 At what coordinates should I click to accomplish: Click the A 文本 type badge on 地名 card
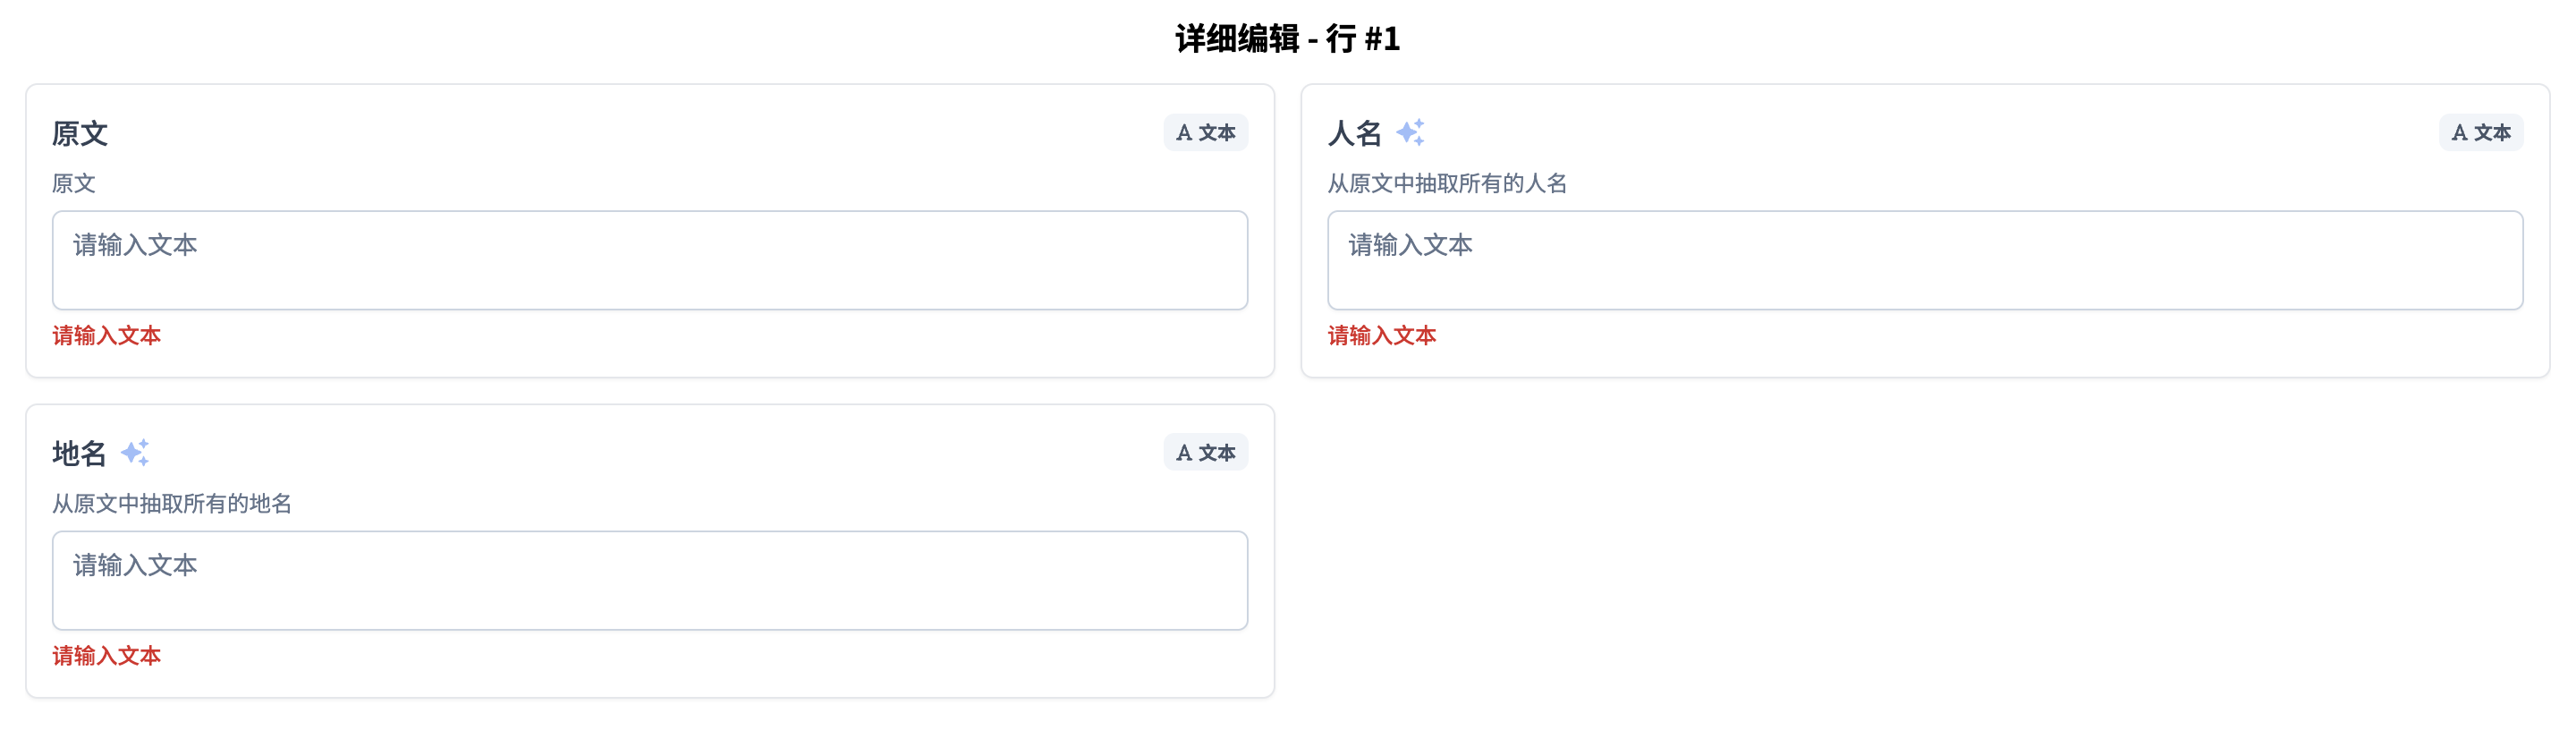click(1207, 452)
